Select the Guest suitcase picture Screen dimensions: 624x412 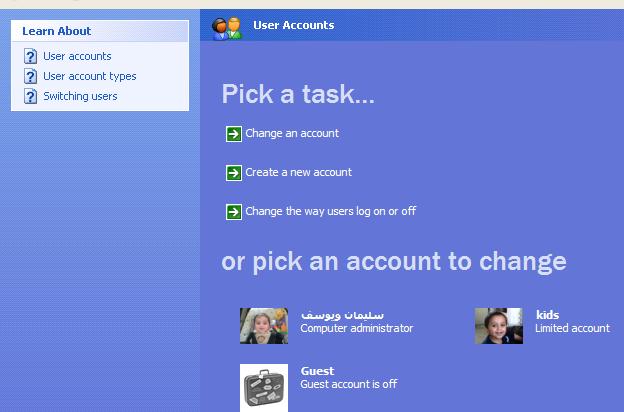264,388
